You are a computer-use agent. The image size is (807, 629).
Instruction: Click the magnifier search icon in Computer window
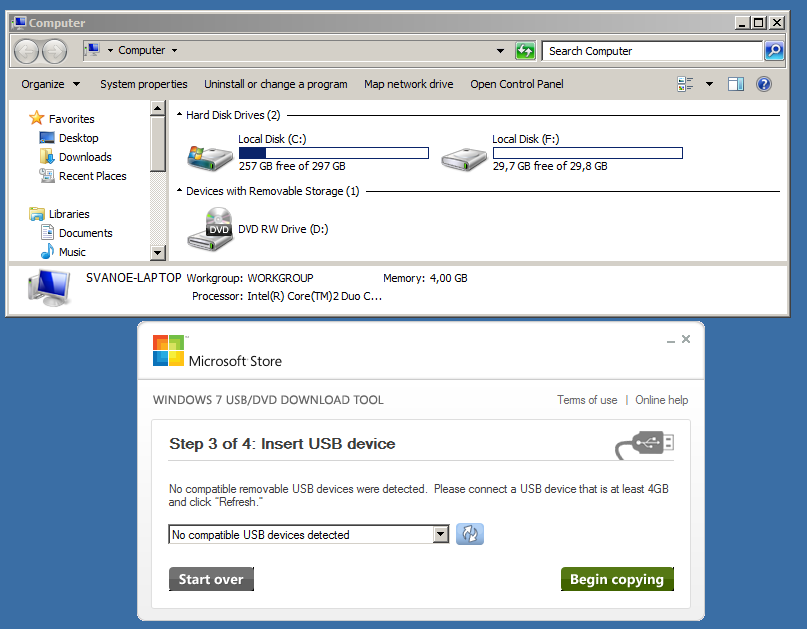tap(774, 50)
